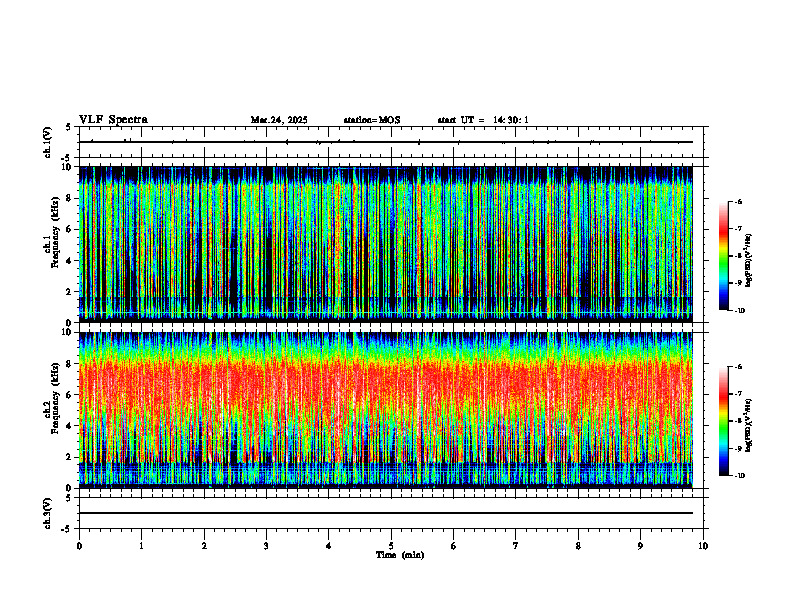Click the ch.2 color bar log(PSD) label
Viewport: 792px width, 612px height.
tap(749, 425)
